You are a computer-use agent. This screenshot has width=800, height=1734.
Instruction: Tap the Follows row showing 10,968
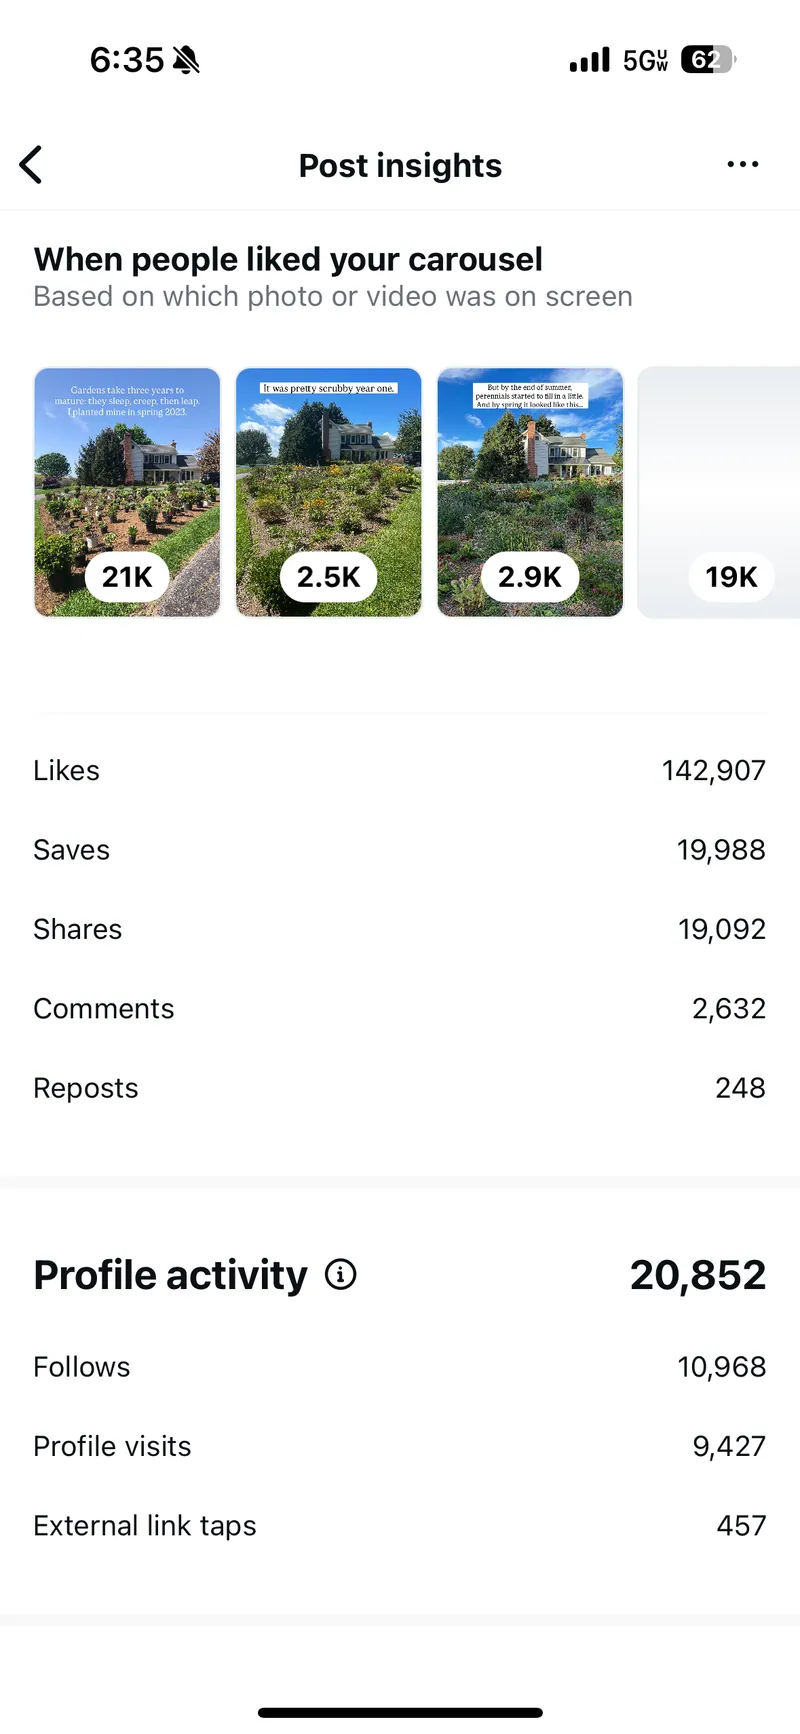(x=400, y=1367)
